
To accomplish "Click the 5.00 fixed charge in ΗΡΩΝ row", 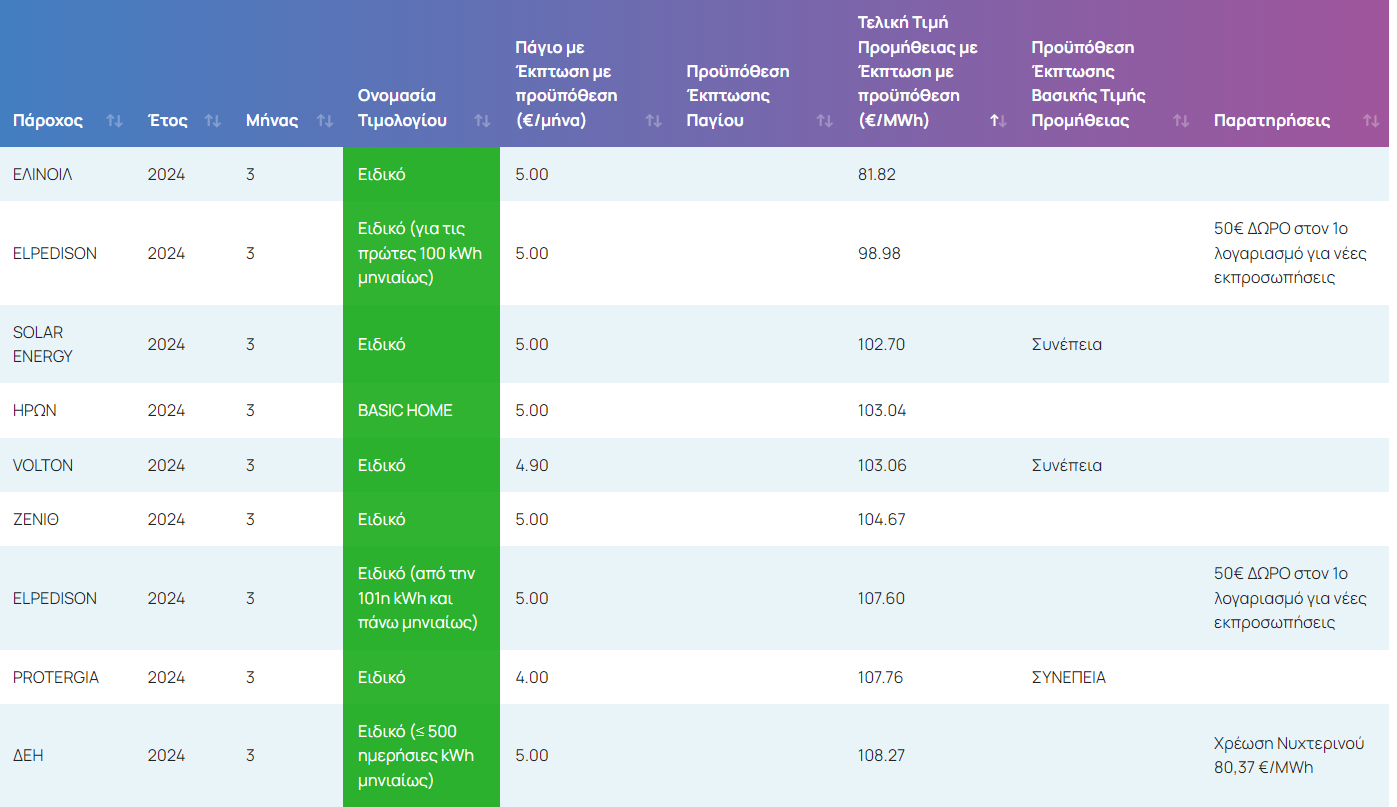I will pos(532,410).
